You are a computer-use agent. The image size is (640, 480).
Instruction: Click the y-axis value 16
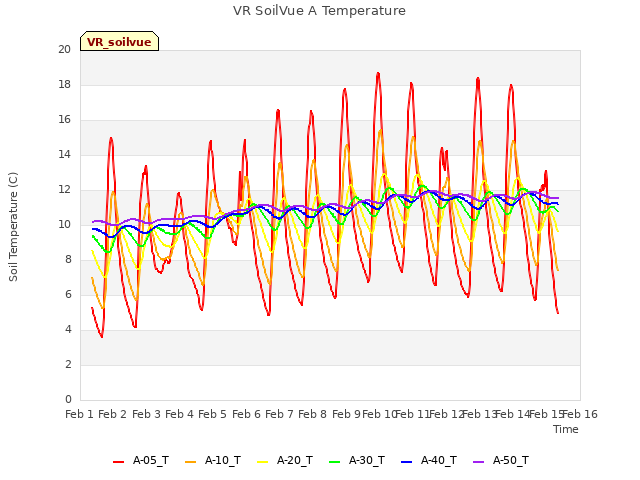tap(64, 120)
